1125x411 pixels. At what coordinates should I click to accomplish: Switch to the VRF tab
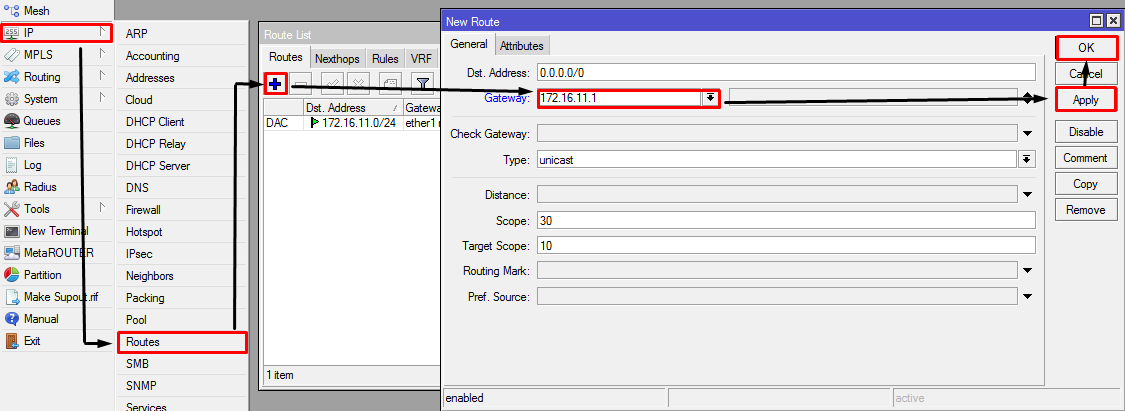coord(420,59)
